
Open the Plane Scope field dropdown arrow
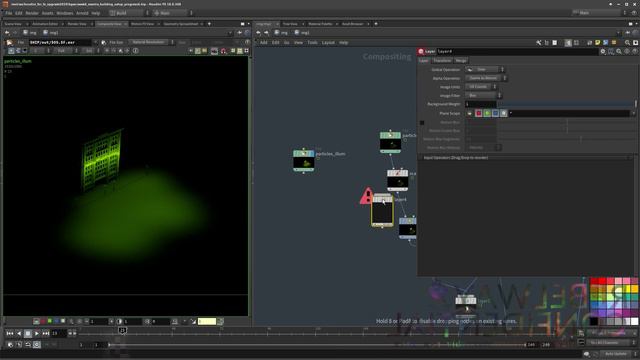coord(633,113)
